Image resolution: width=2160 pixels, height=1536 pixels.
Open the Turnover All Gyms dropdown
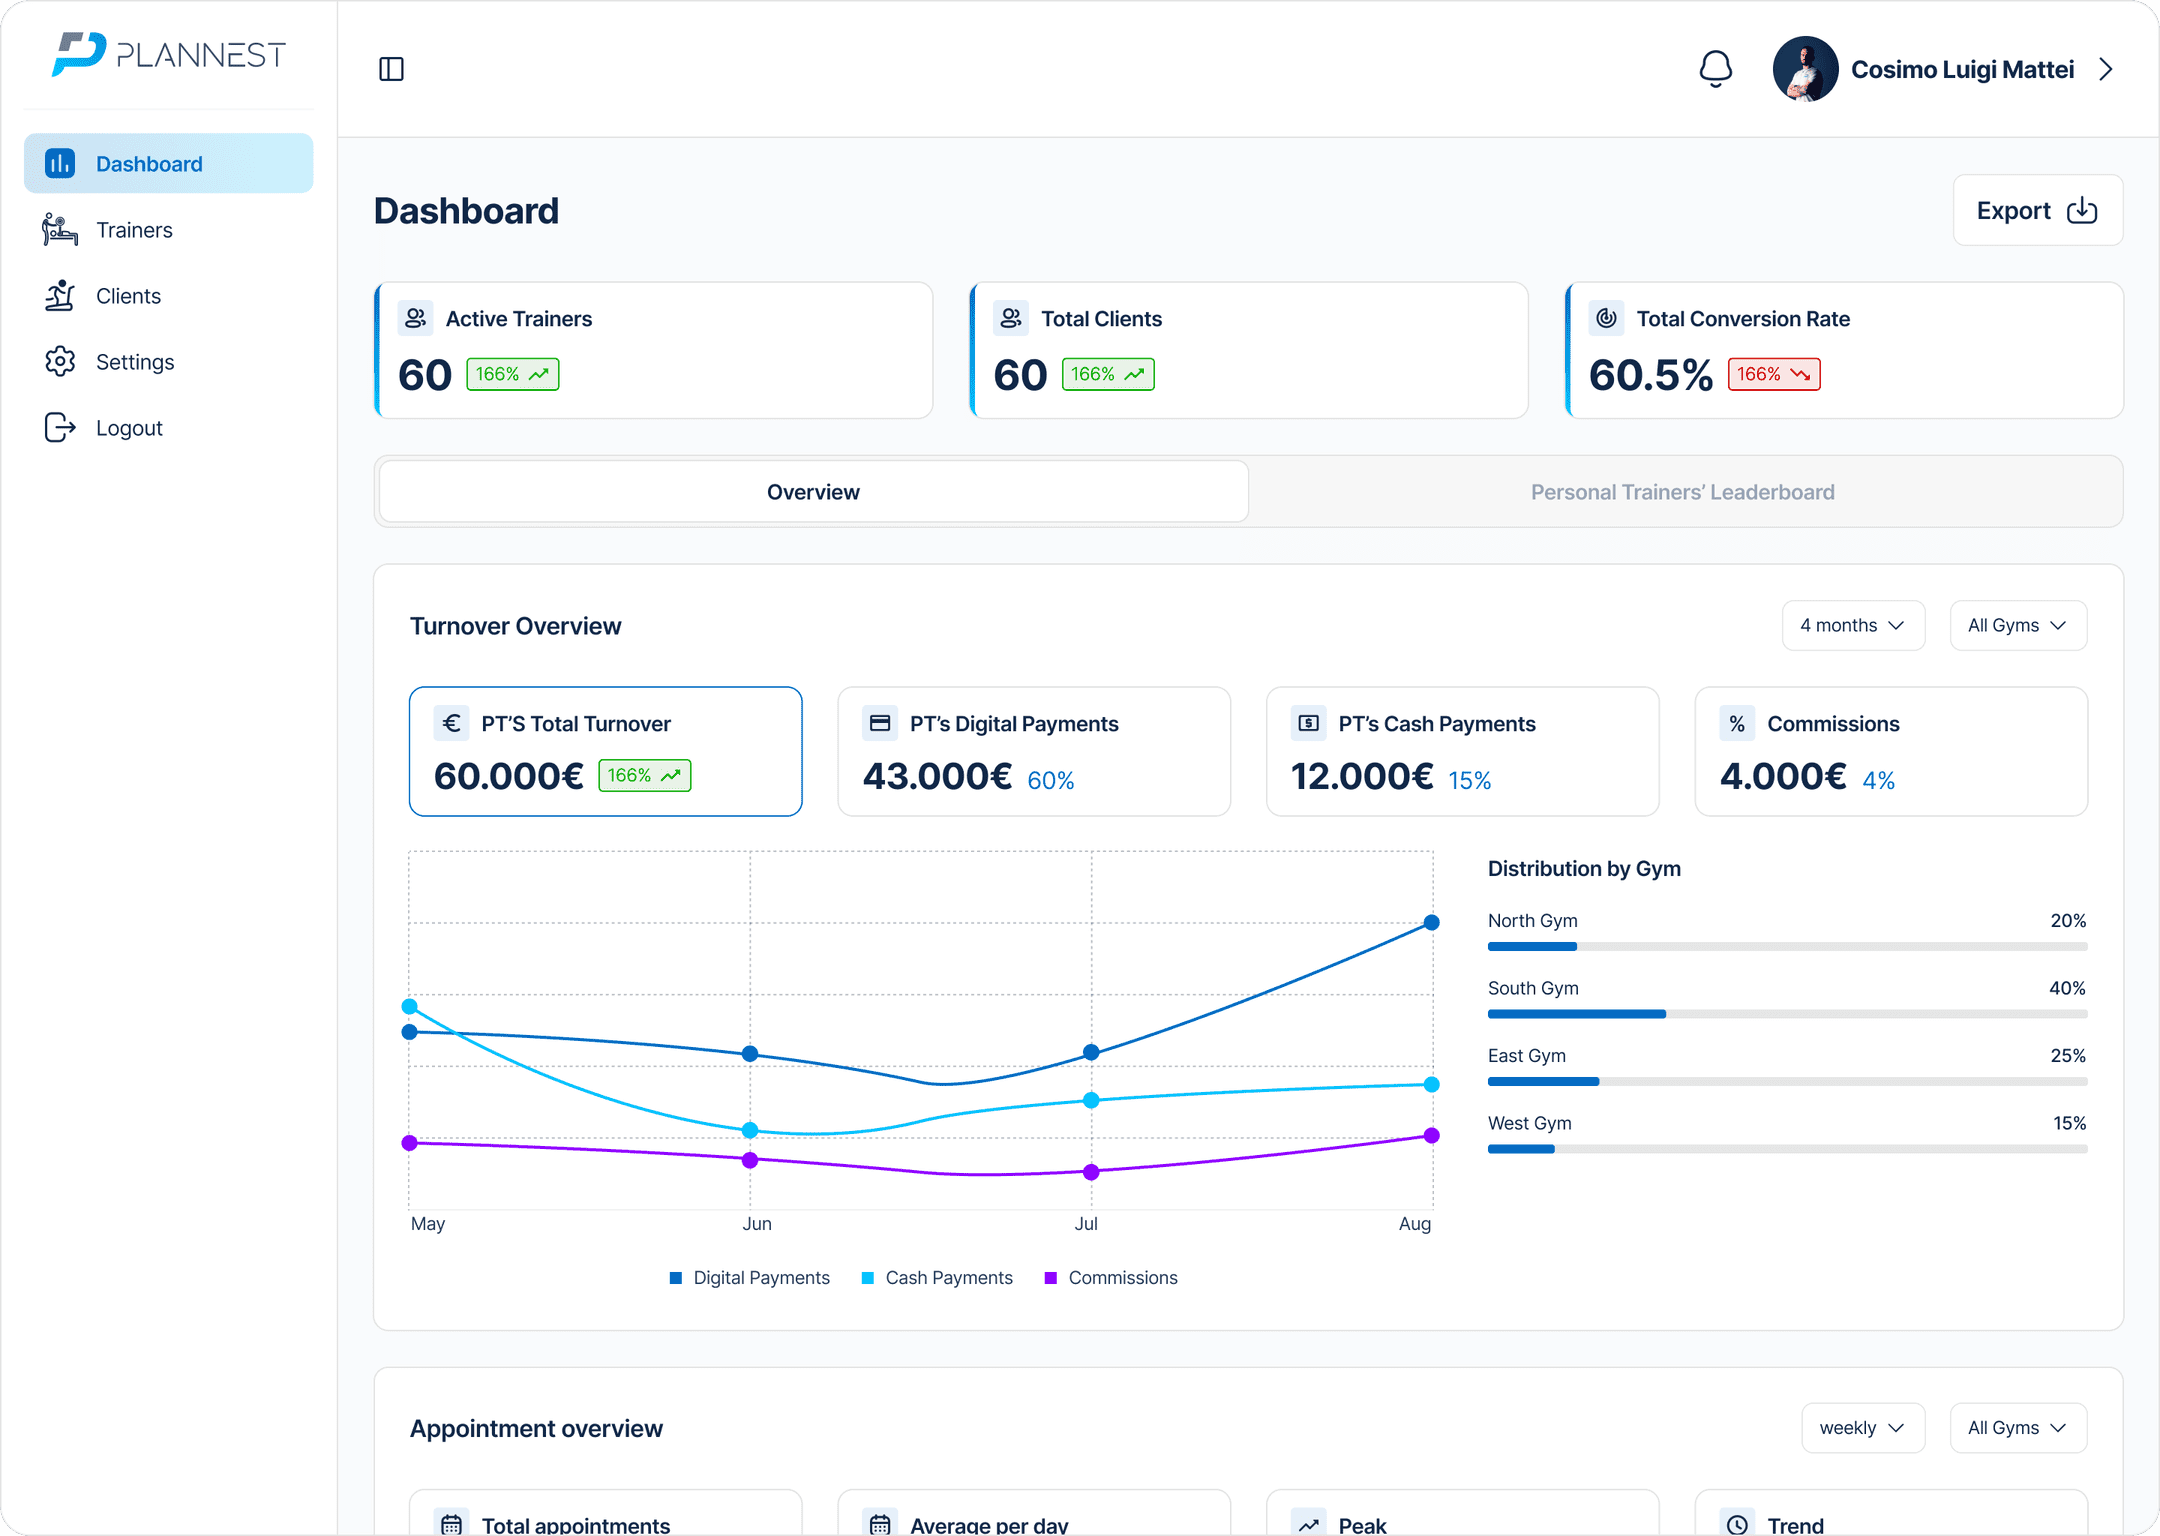coord(2017,625)
